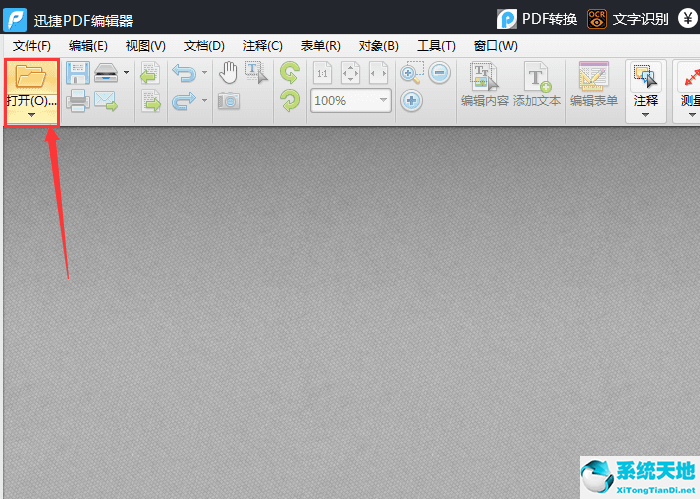Click the Open folder icon
The image size is (700, 499).
pyautogui.click(x=30, y=77)
